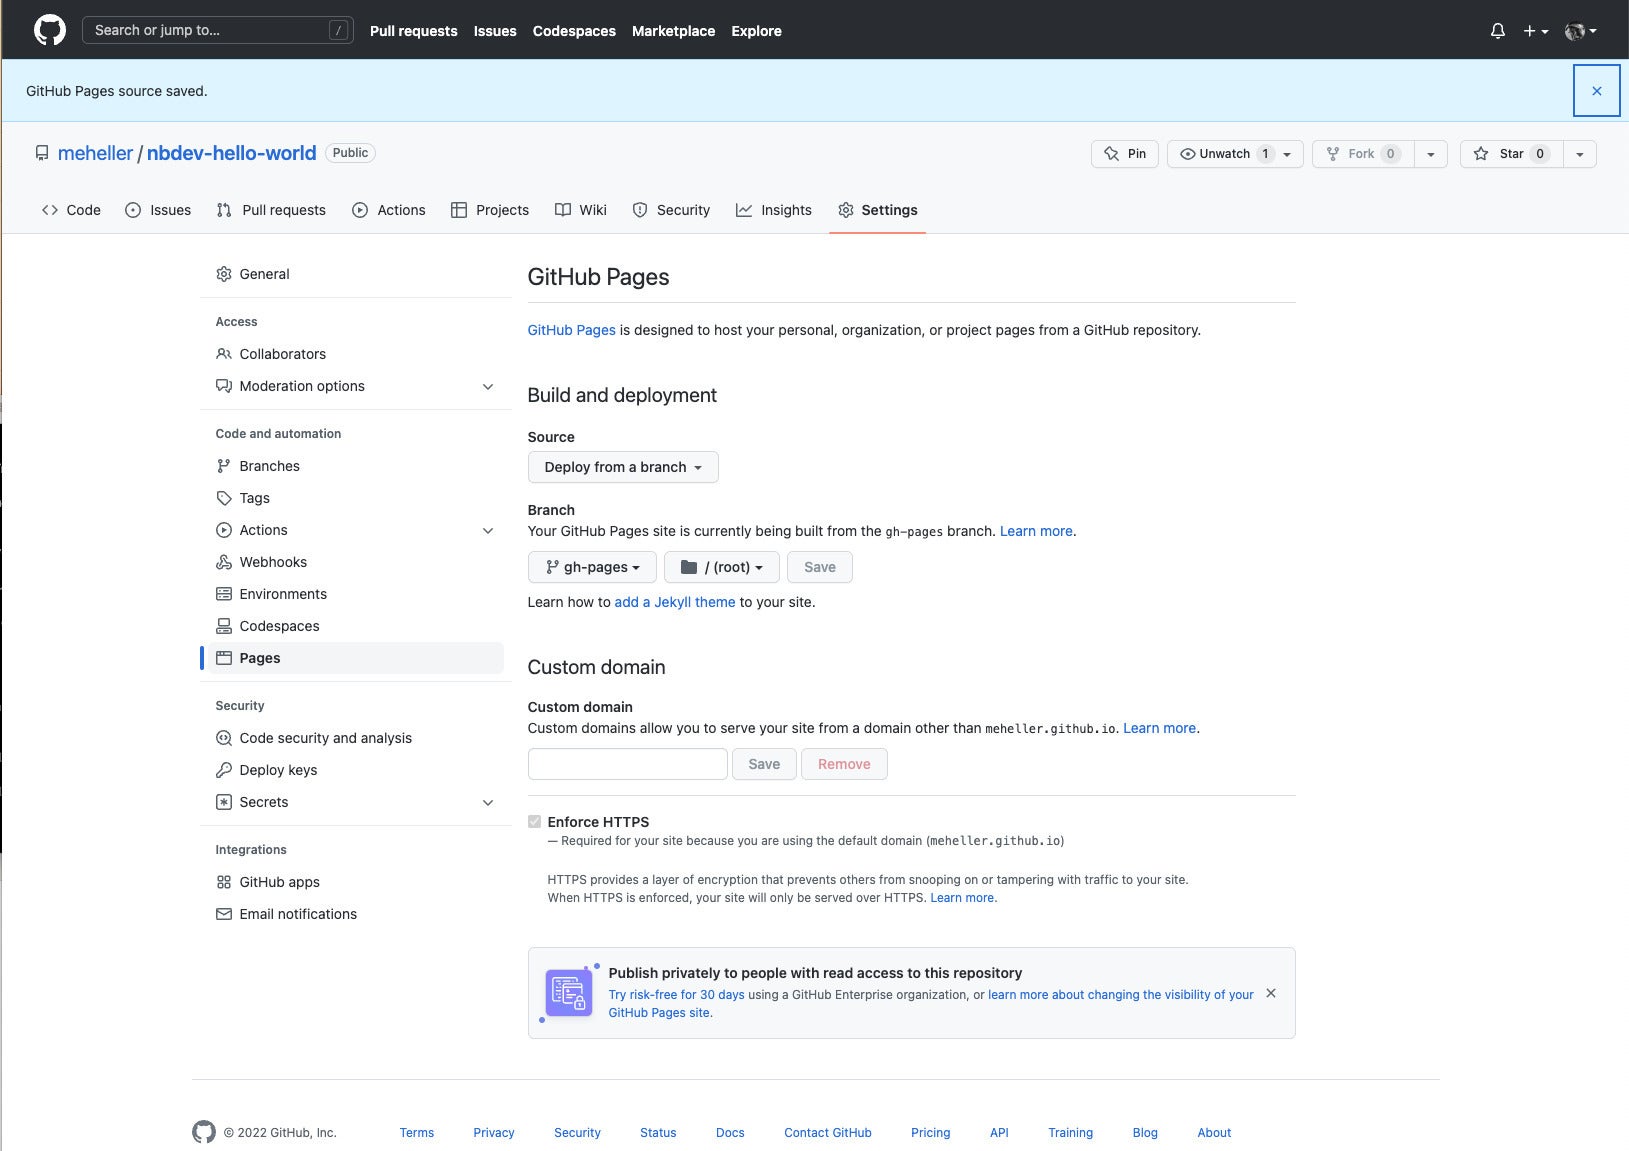1629x1151 pixels.
Task: Click the Pin button
Action: coord(1125,154)
